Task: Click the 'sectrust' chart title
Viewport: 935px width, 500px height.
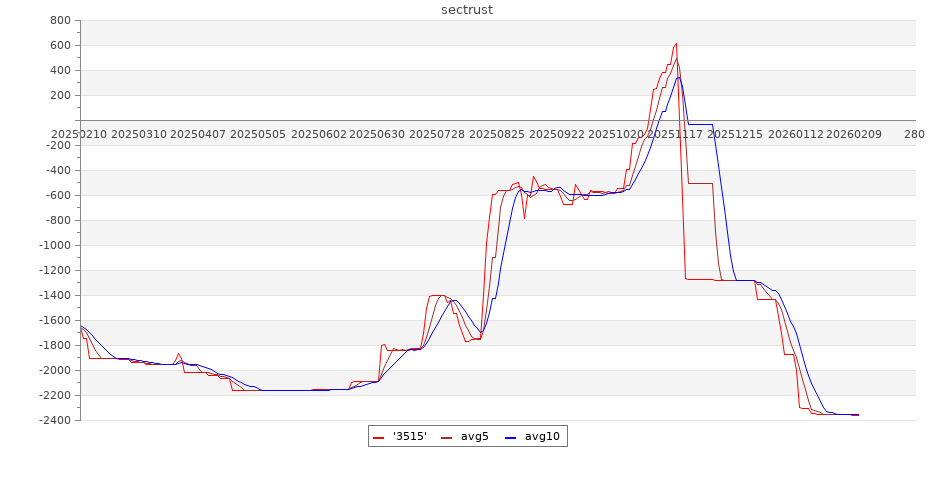Action: tap(467, 10)
